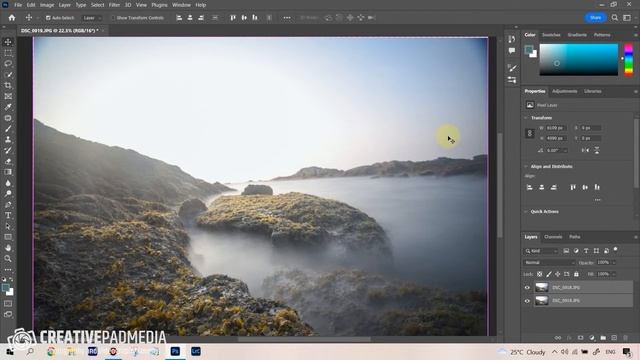Click Flip vertical icon in Transform section
The width and height of the screenshot is (640, 360).
597,150
